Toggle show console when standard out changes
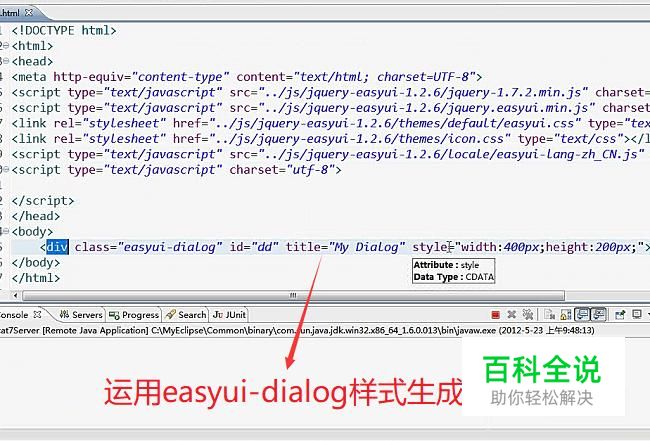The width and height of the screenshot is (650, 441). click(x=582, y=315)
